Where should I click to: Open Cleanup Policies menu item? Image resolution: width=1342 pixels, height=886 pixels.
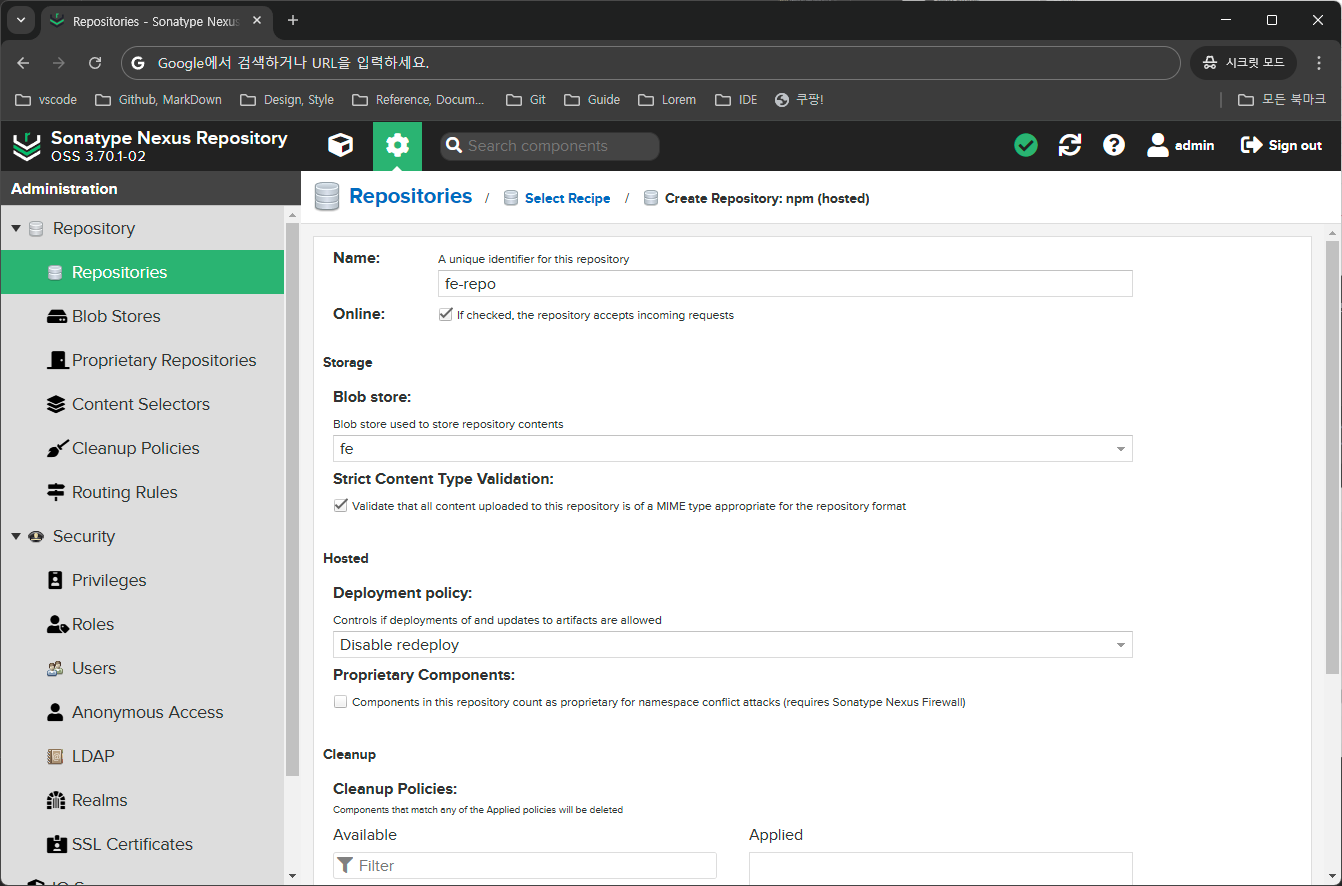point(142,448)
